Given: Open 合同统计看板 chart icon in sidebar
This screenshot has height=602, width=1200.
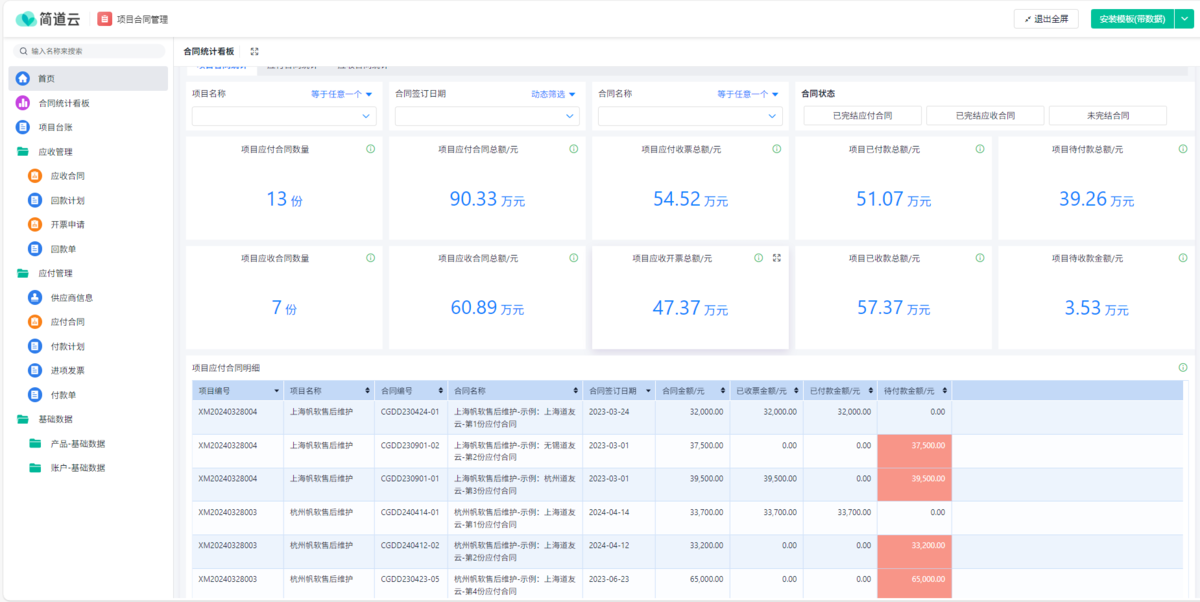Looking at the screenshot, I should 22,103.
